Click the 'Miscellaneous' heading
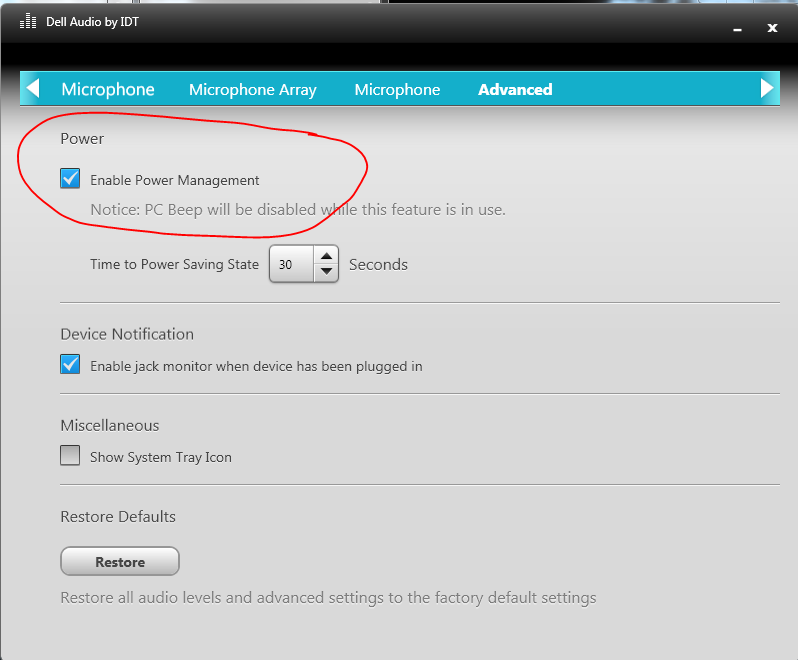798x660 pixels. 110,425
